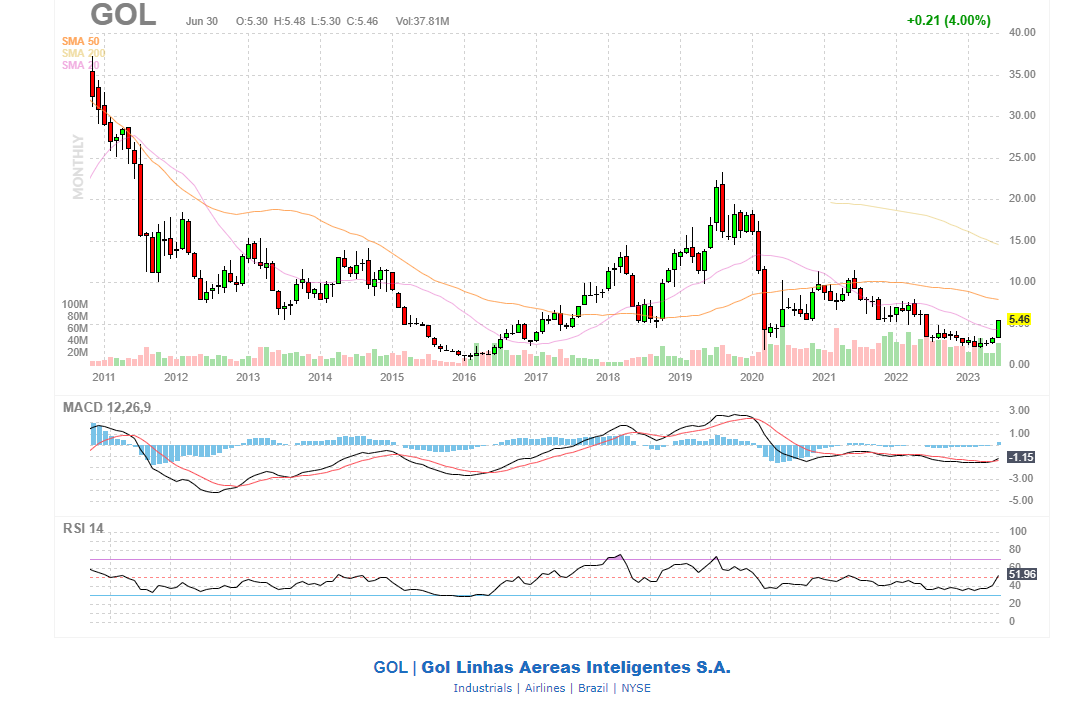Click the large GOL chart title
The width and height of the screenshot is (1080, 702).
[123, 16]
